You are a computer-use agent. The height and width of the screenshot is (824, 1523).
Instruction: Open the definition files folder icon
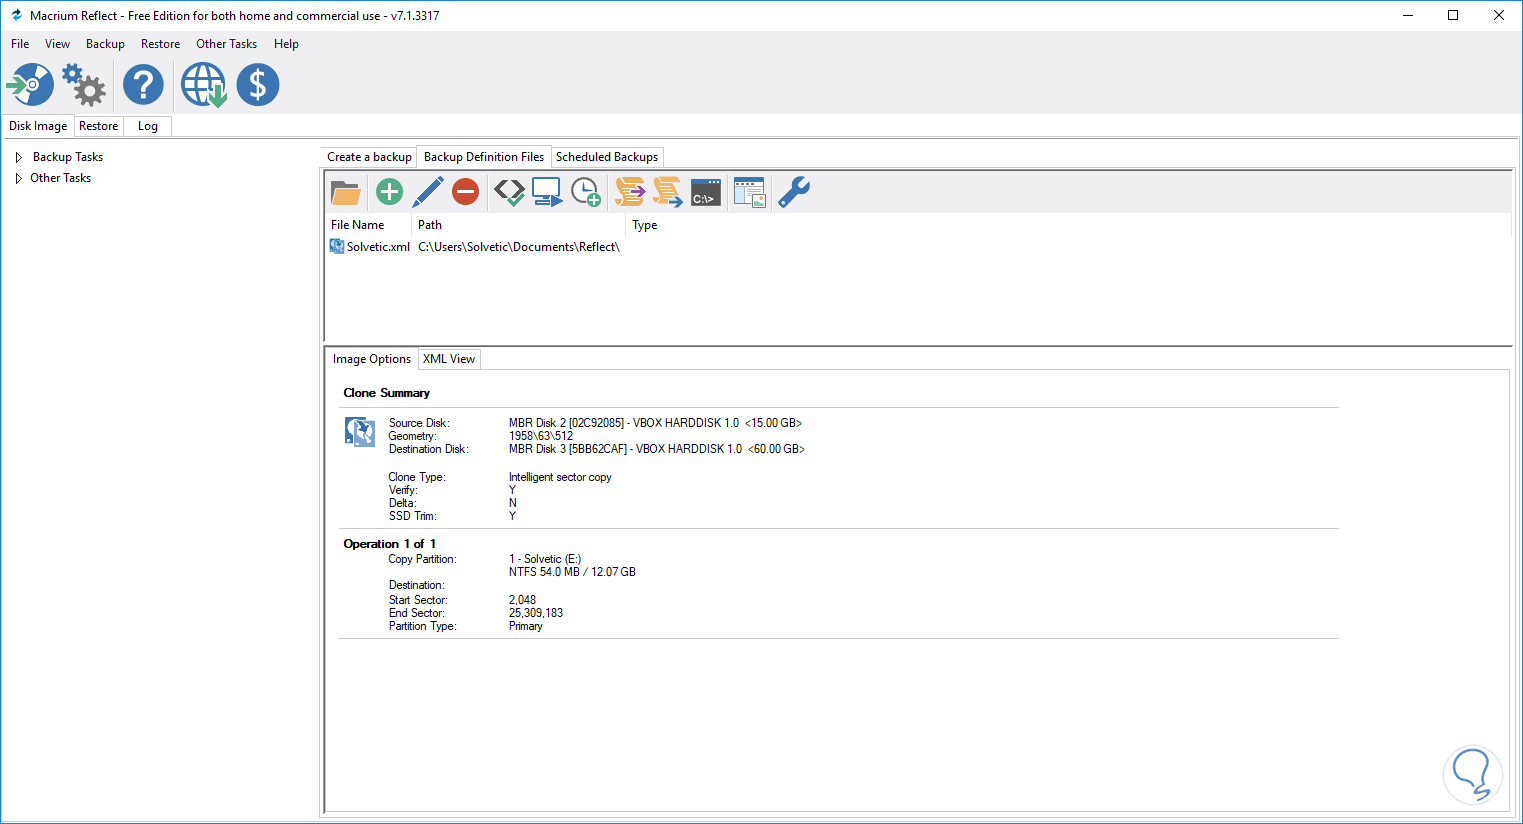tap(346, 192)
